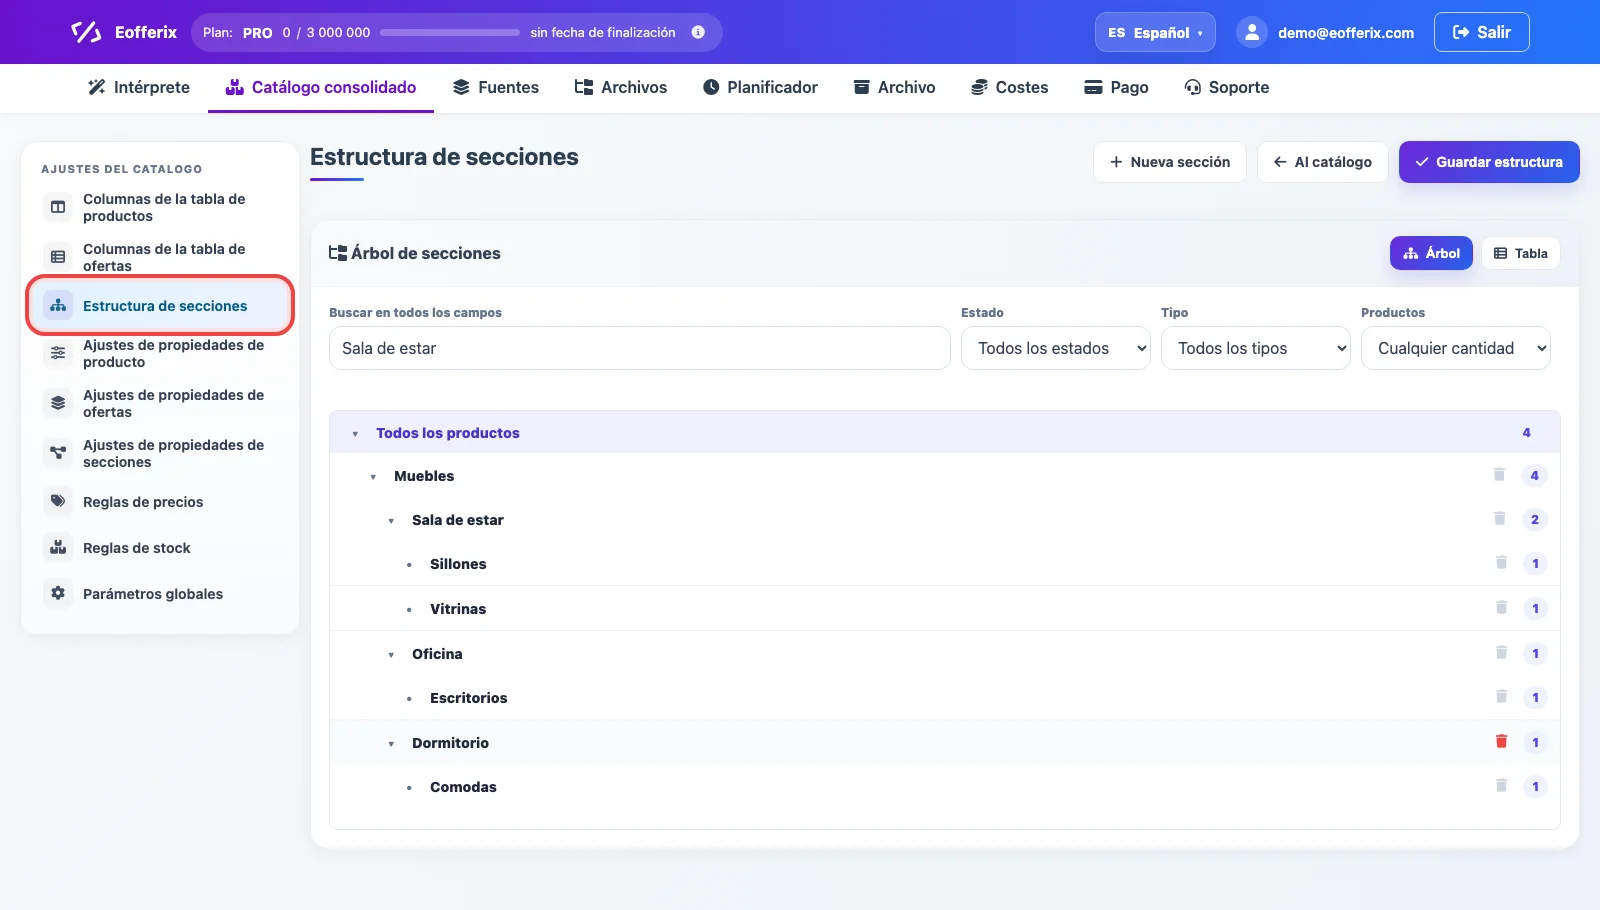This screenshot has width=1600, height=910.
Task: Open the Pago tab
Action: 1116,87
